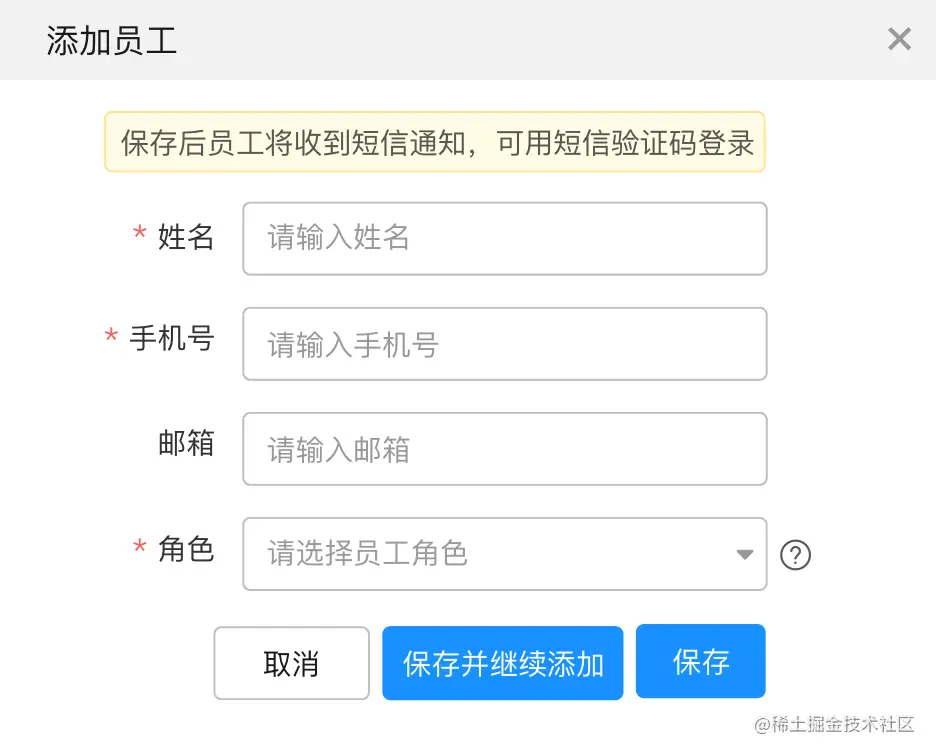Click the 保存并继续添加 button
936x756 pixels.
coord(502,663)
